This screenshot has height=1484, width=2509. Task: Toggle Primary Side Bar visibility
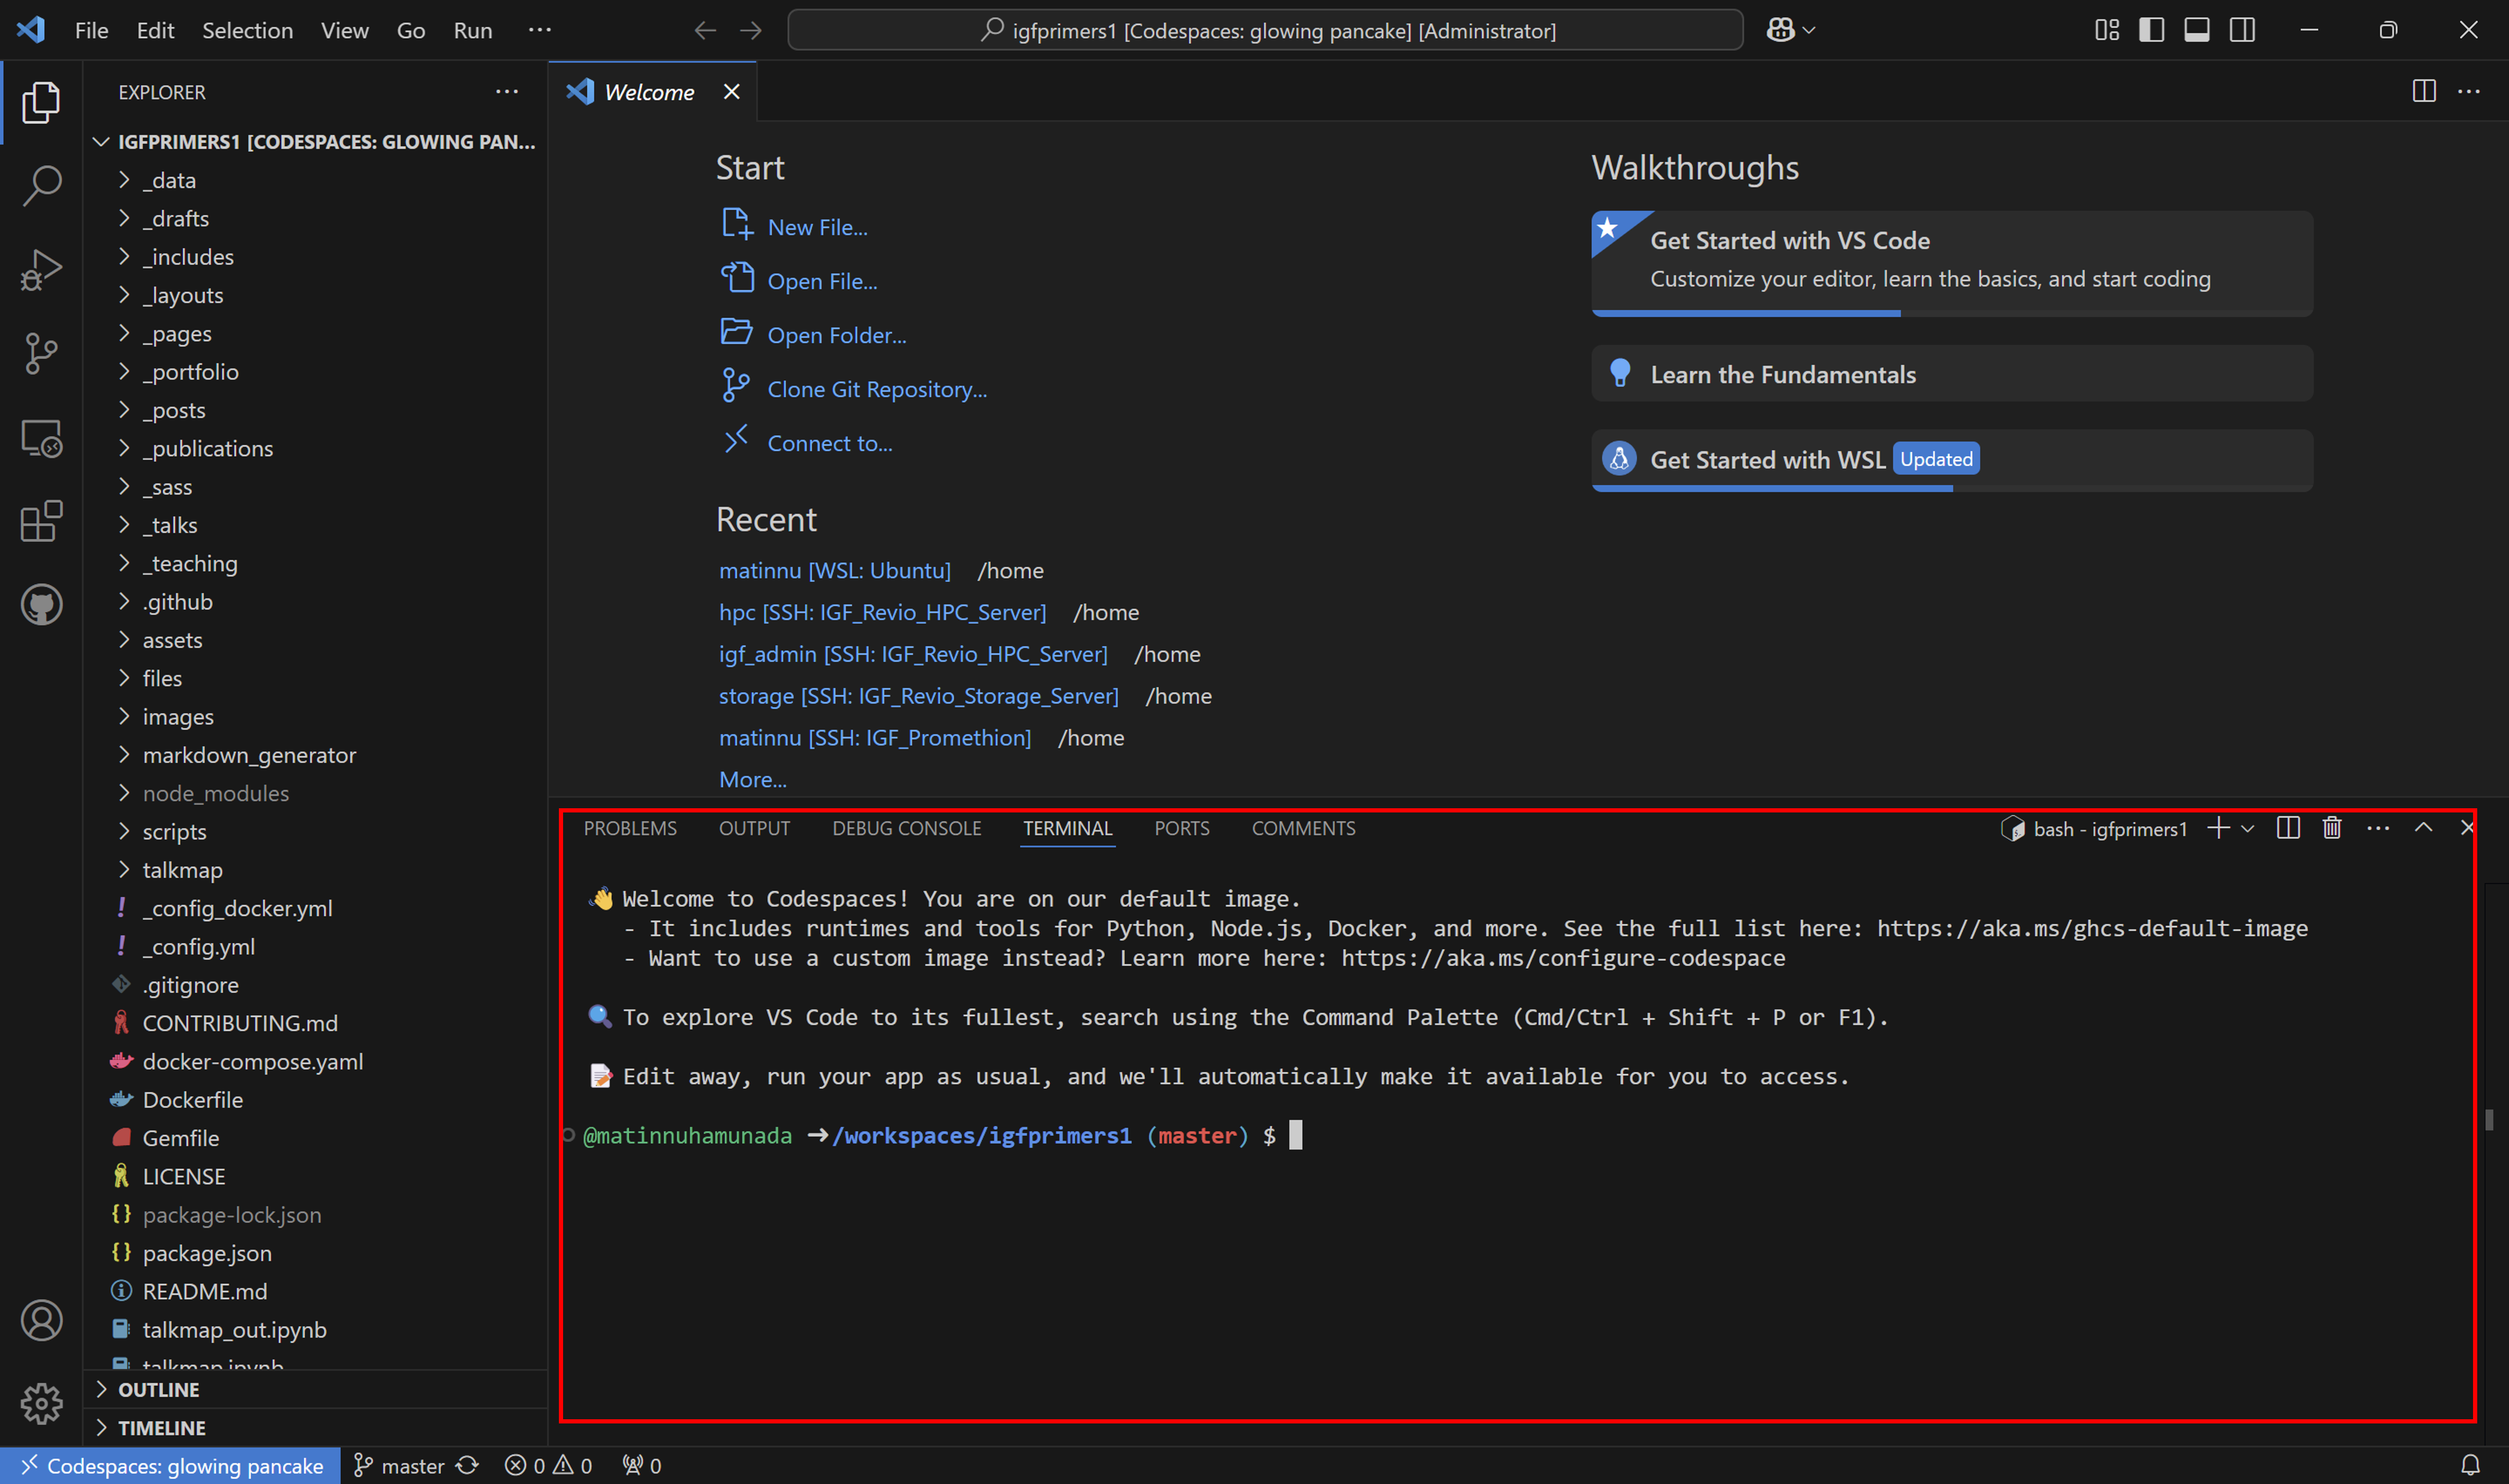2151,30
